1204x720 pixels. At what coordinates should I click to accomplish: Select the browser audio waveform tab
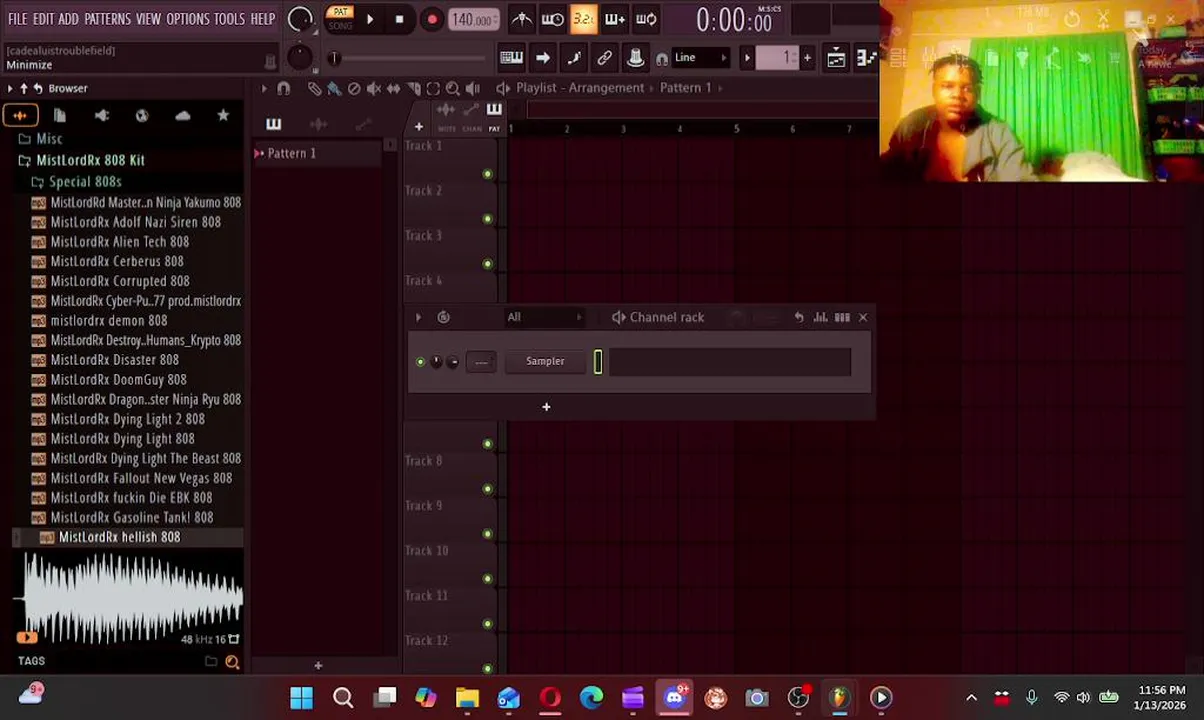click(x=20, y=116)
